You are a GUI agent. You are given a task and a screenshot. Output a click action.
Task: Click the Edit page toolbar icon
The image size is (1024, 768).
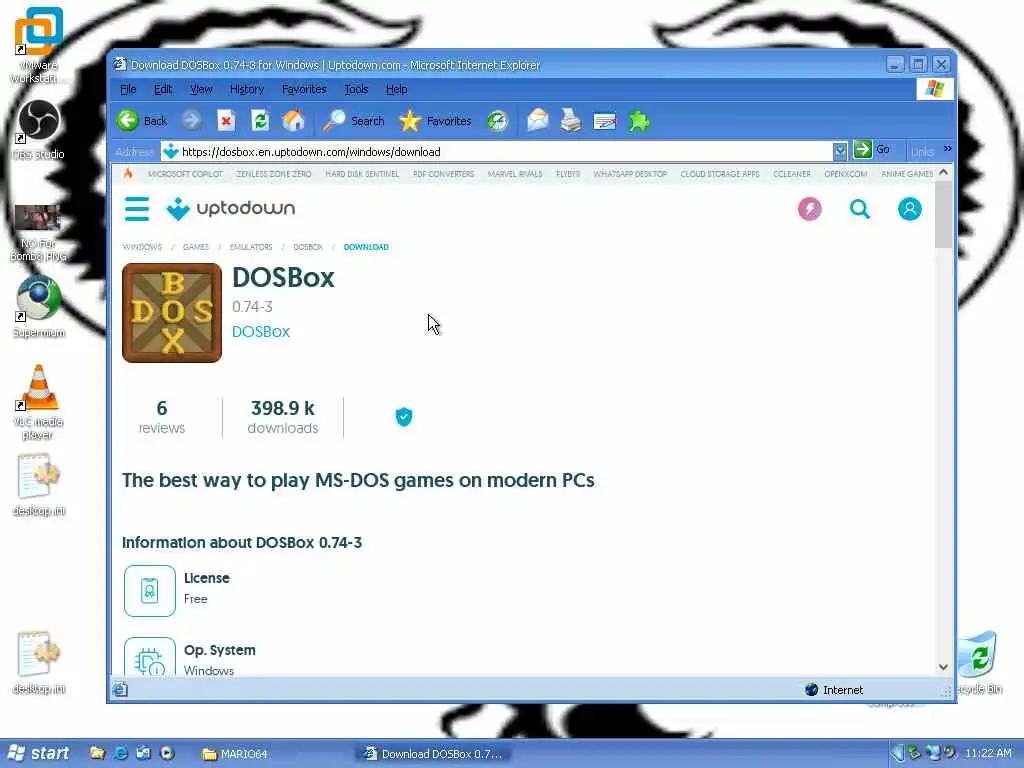tap(605, 121)
